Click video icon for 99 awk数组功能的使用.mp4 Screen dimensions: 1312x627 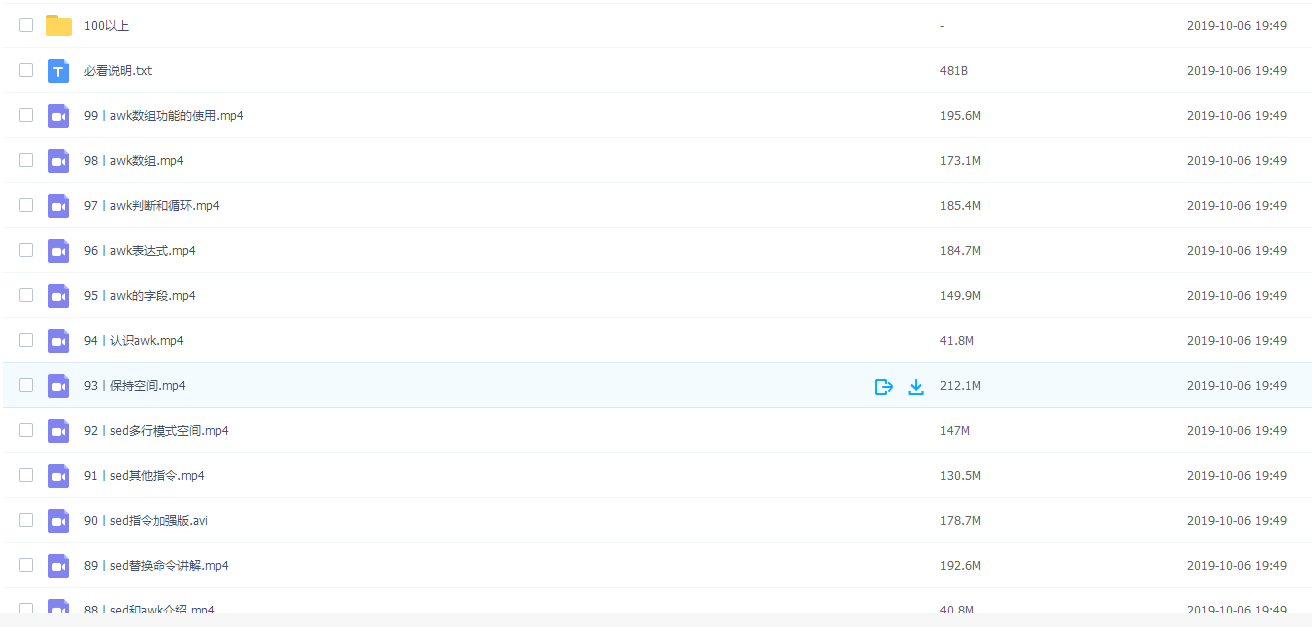[59, 116]
